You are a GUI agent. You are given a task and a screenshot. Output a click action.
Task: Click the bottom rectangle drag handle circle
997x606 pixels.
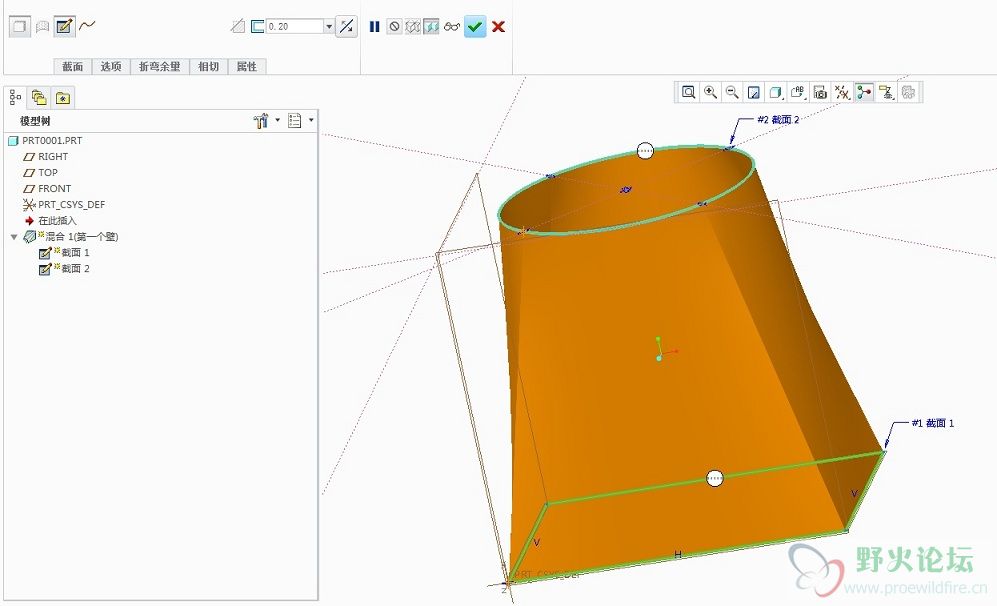coord(715,478)
